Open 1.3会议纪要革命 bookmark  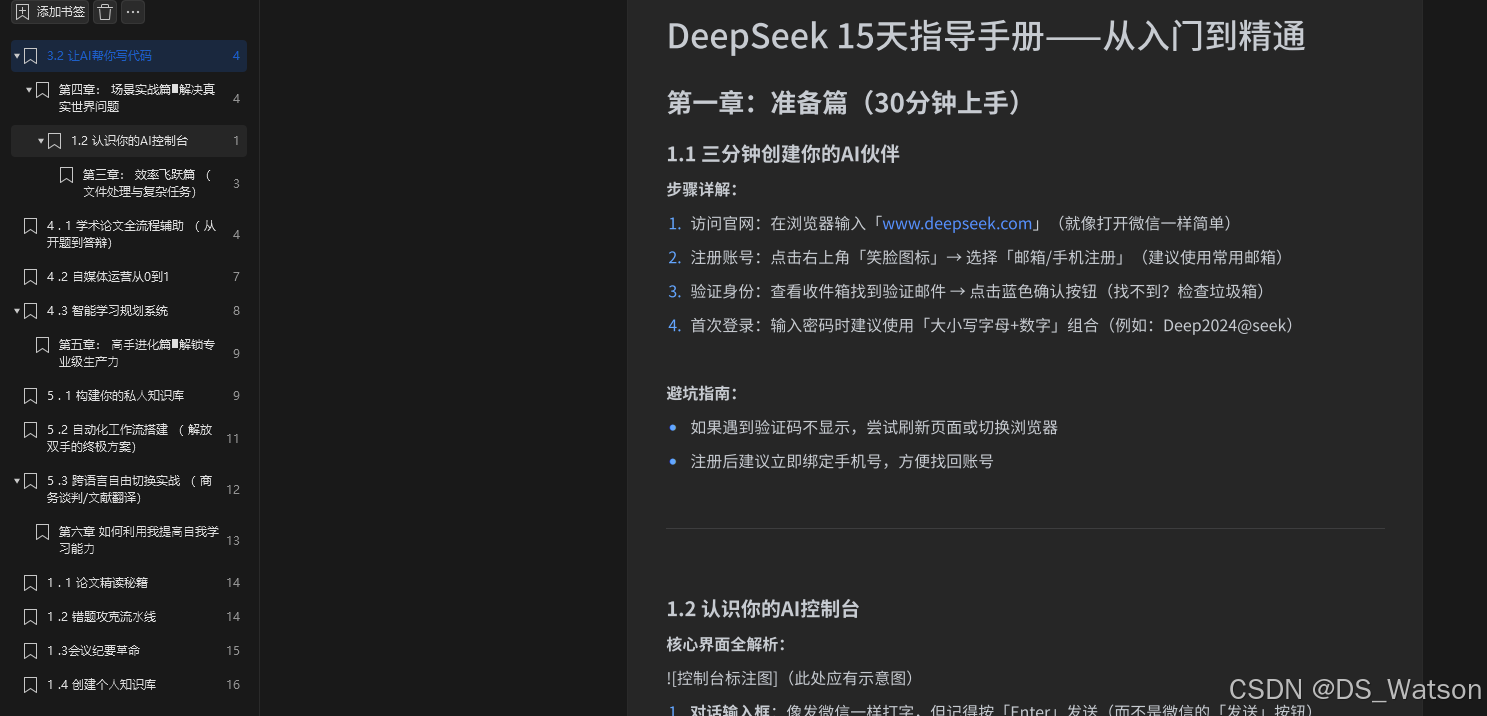point(129,651)
